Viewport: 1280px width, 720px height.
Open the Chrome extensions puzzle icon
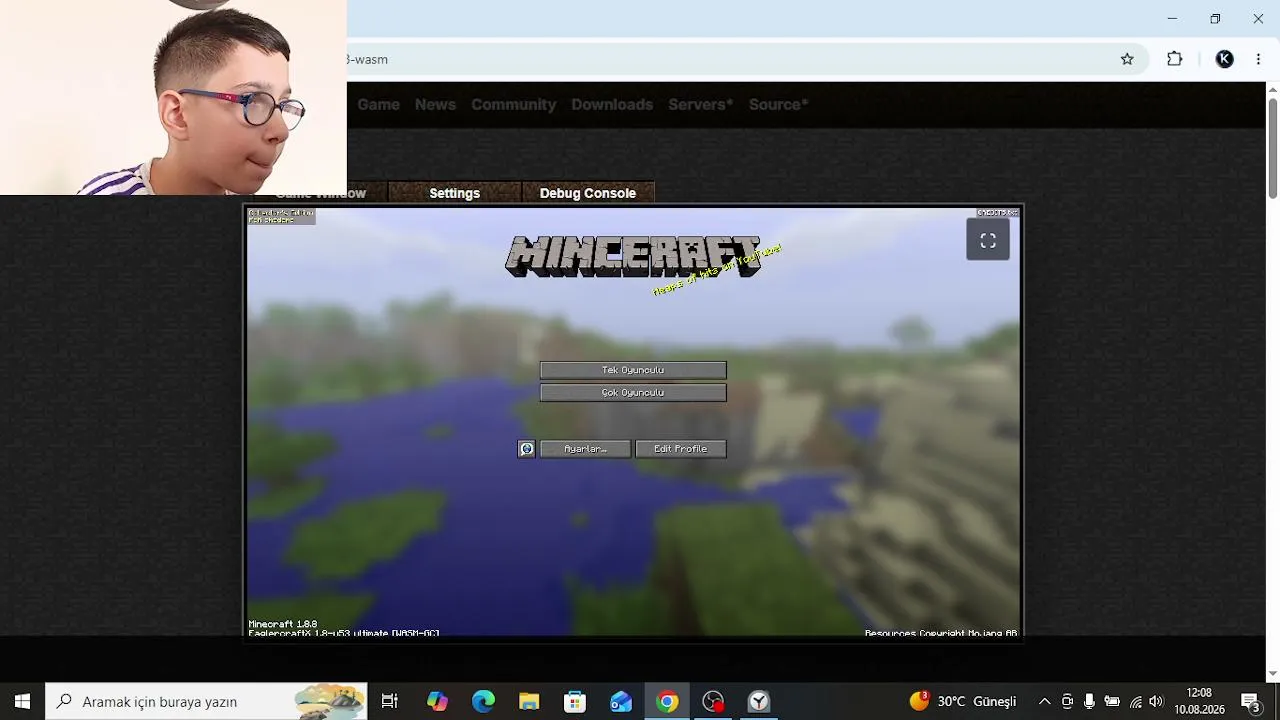click(1175, 59)
